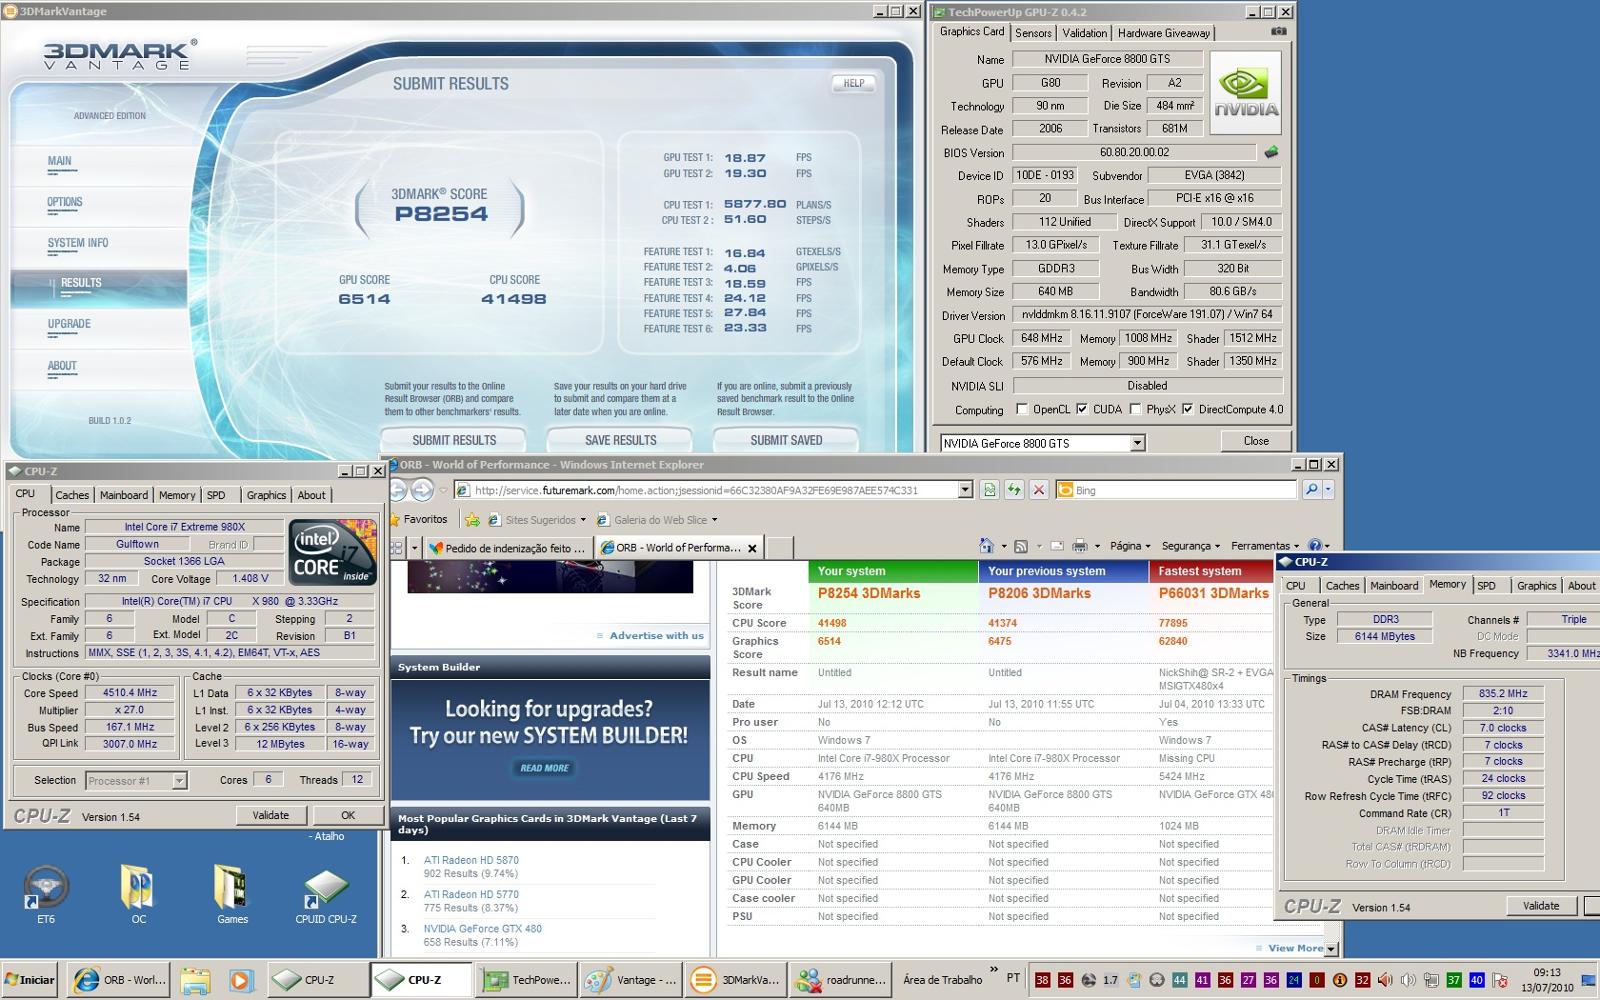The image size is (1600, 1000).
Task: Open SPD tab in right CPU-Z window
Action: pyautogui.click(x=1487, y=586)
